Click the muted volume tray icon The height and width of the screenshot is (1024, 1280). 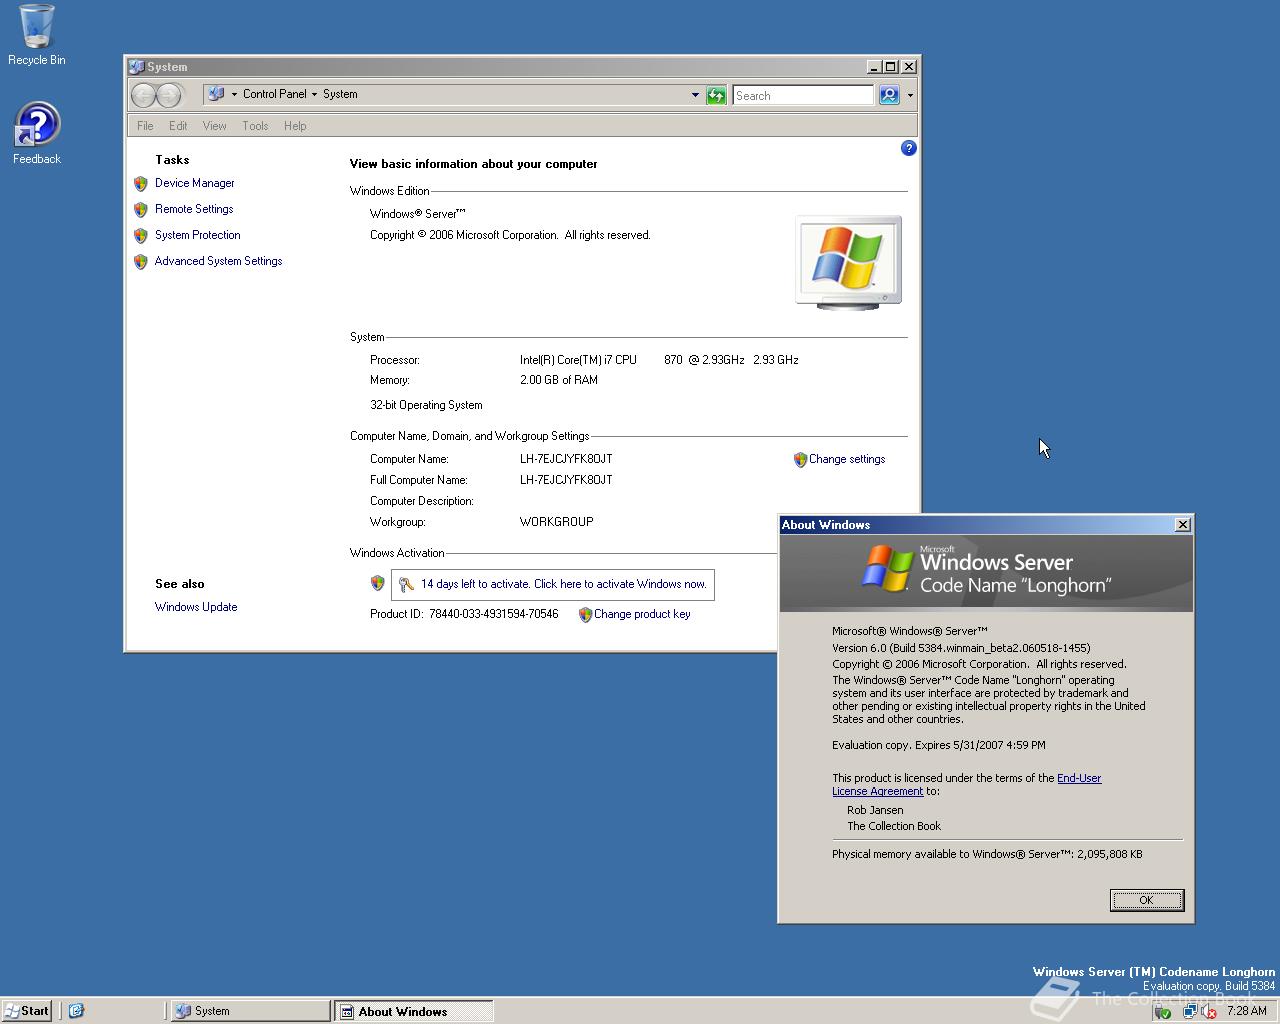point(1209,1011)
